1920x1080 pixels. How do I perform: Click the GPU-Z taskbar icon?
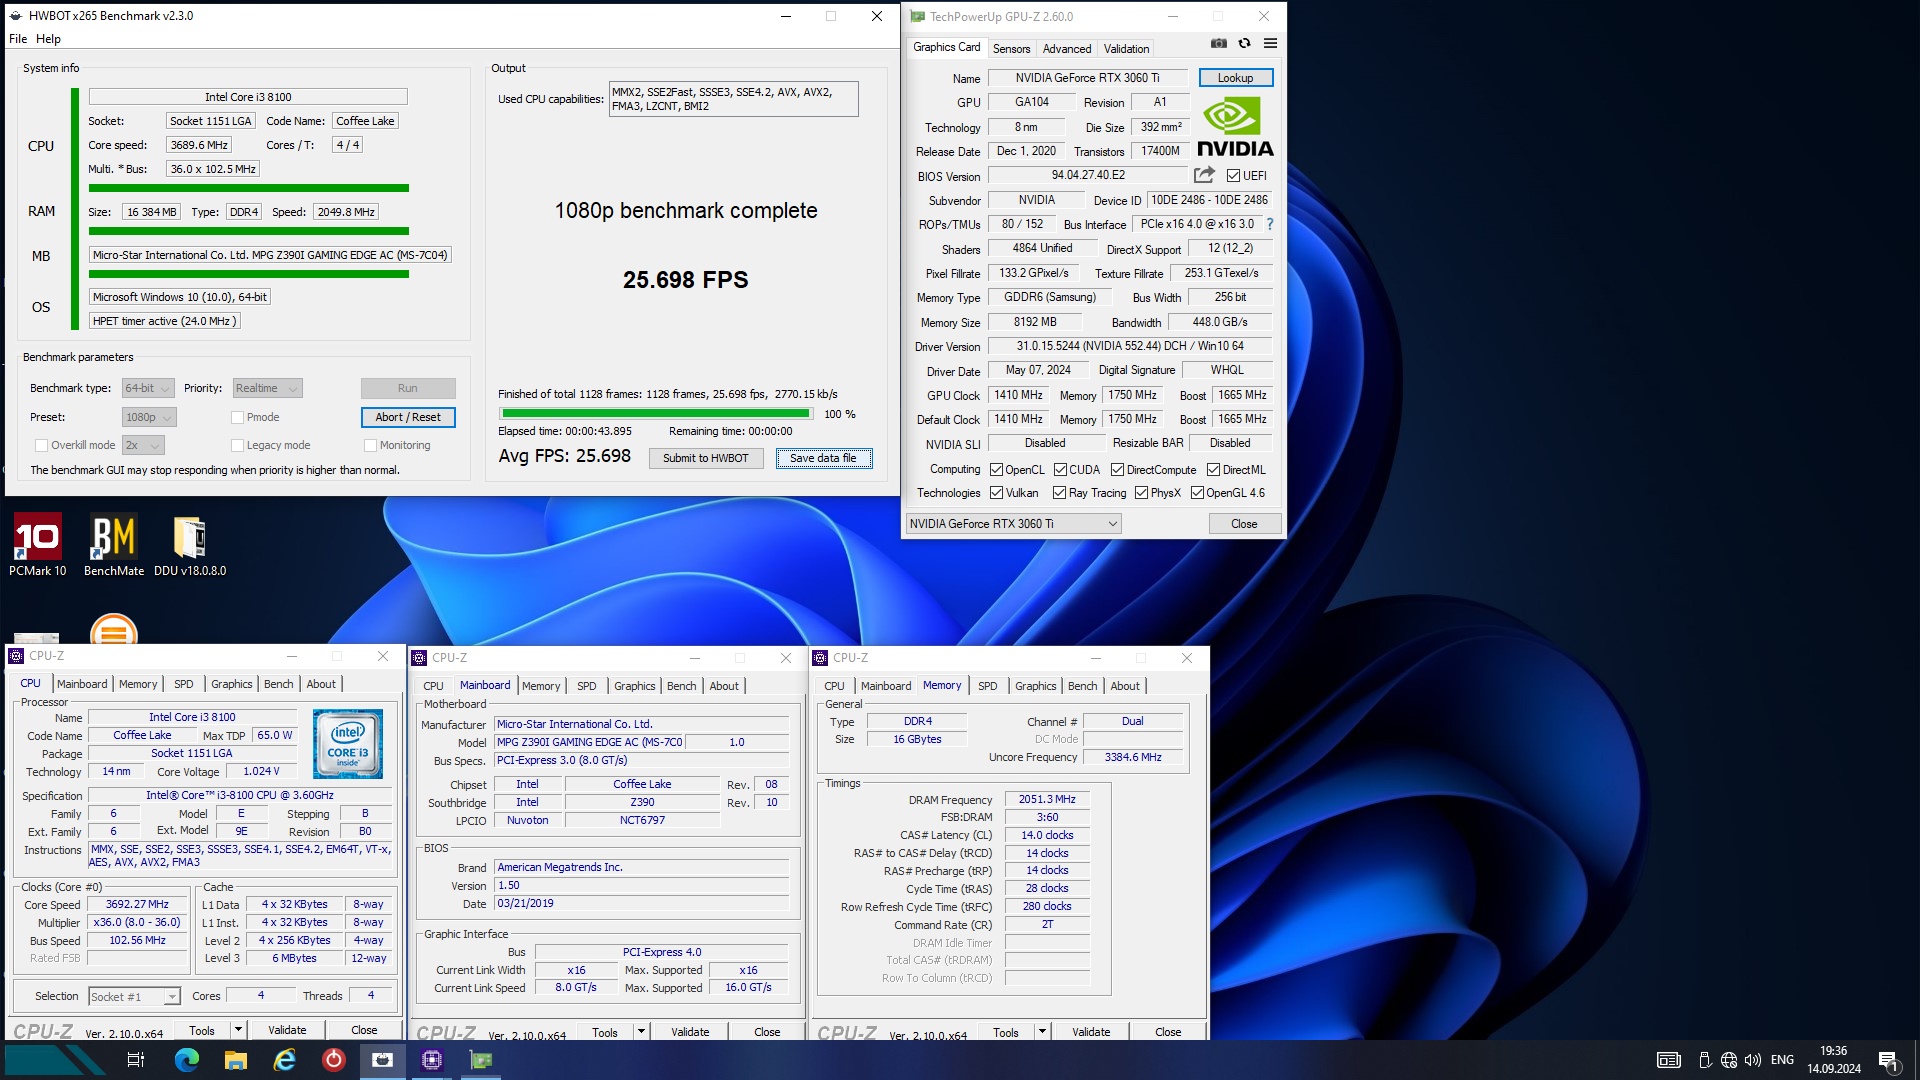click(x=481, y=1060)
